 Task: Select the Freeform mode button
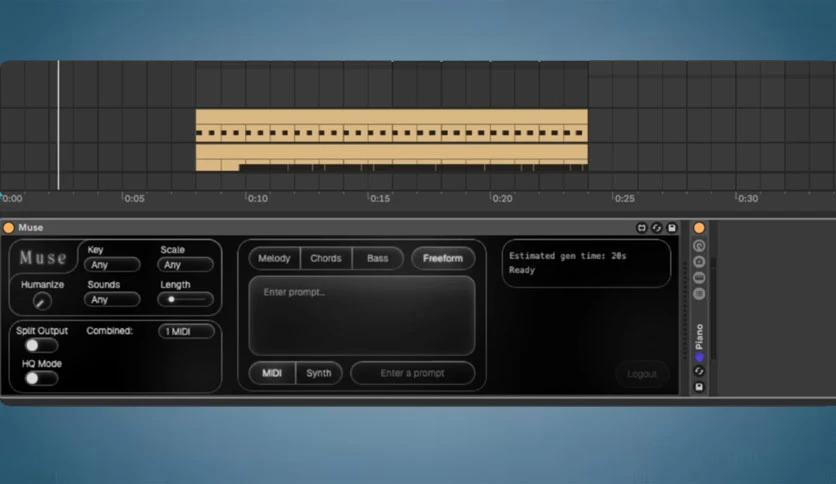tap(443, 258)
